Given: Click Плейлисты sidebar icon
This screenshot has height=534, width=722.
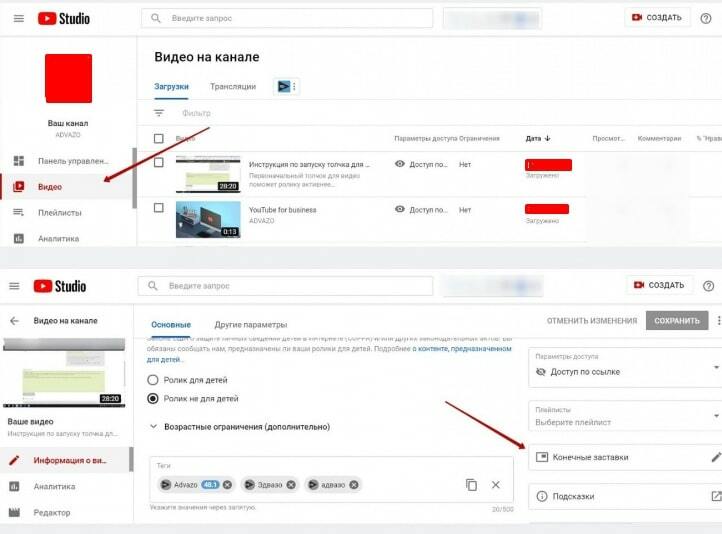Looking at the screenshot, I should tap(18, 212).
